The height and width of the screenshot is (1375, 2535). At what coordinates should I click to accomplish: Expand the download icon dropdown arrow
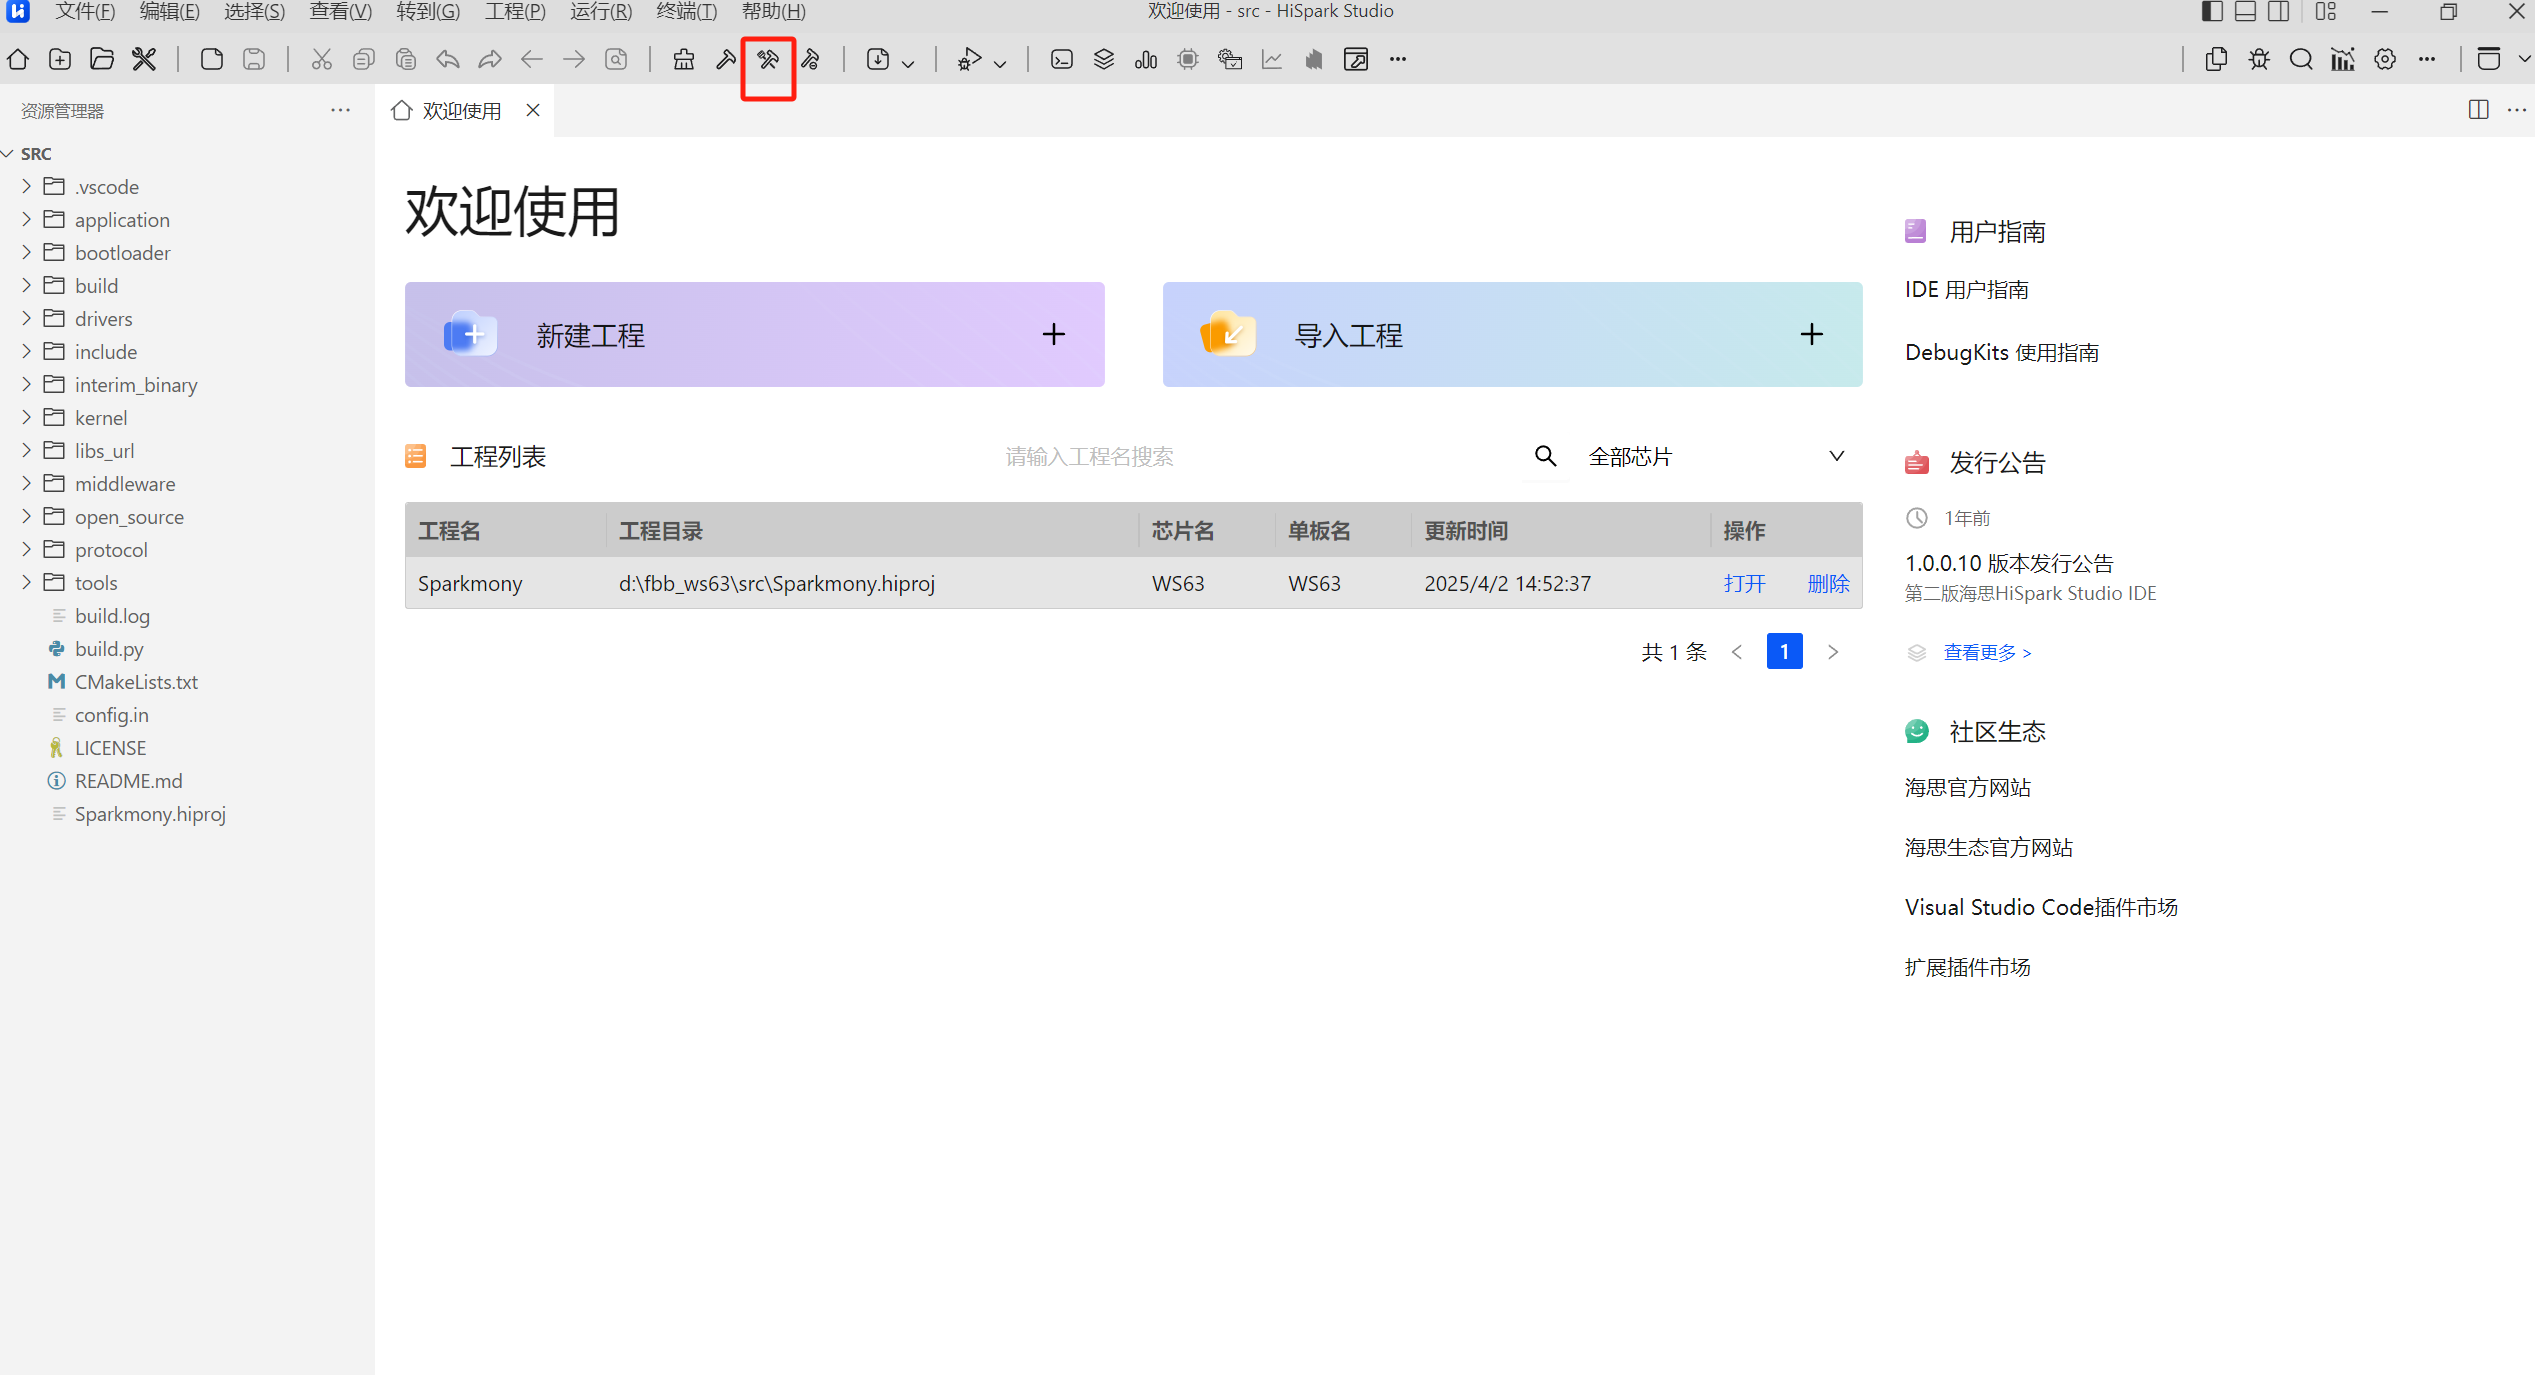tap(908, 63)
